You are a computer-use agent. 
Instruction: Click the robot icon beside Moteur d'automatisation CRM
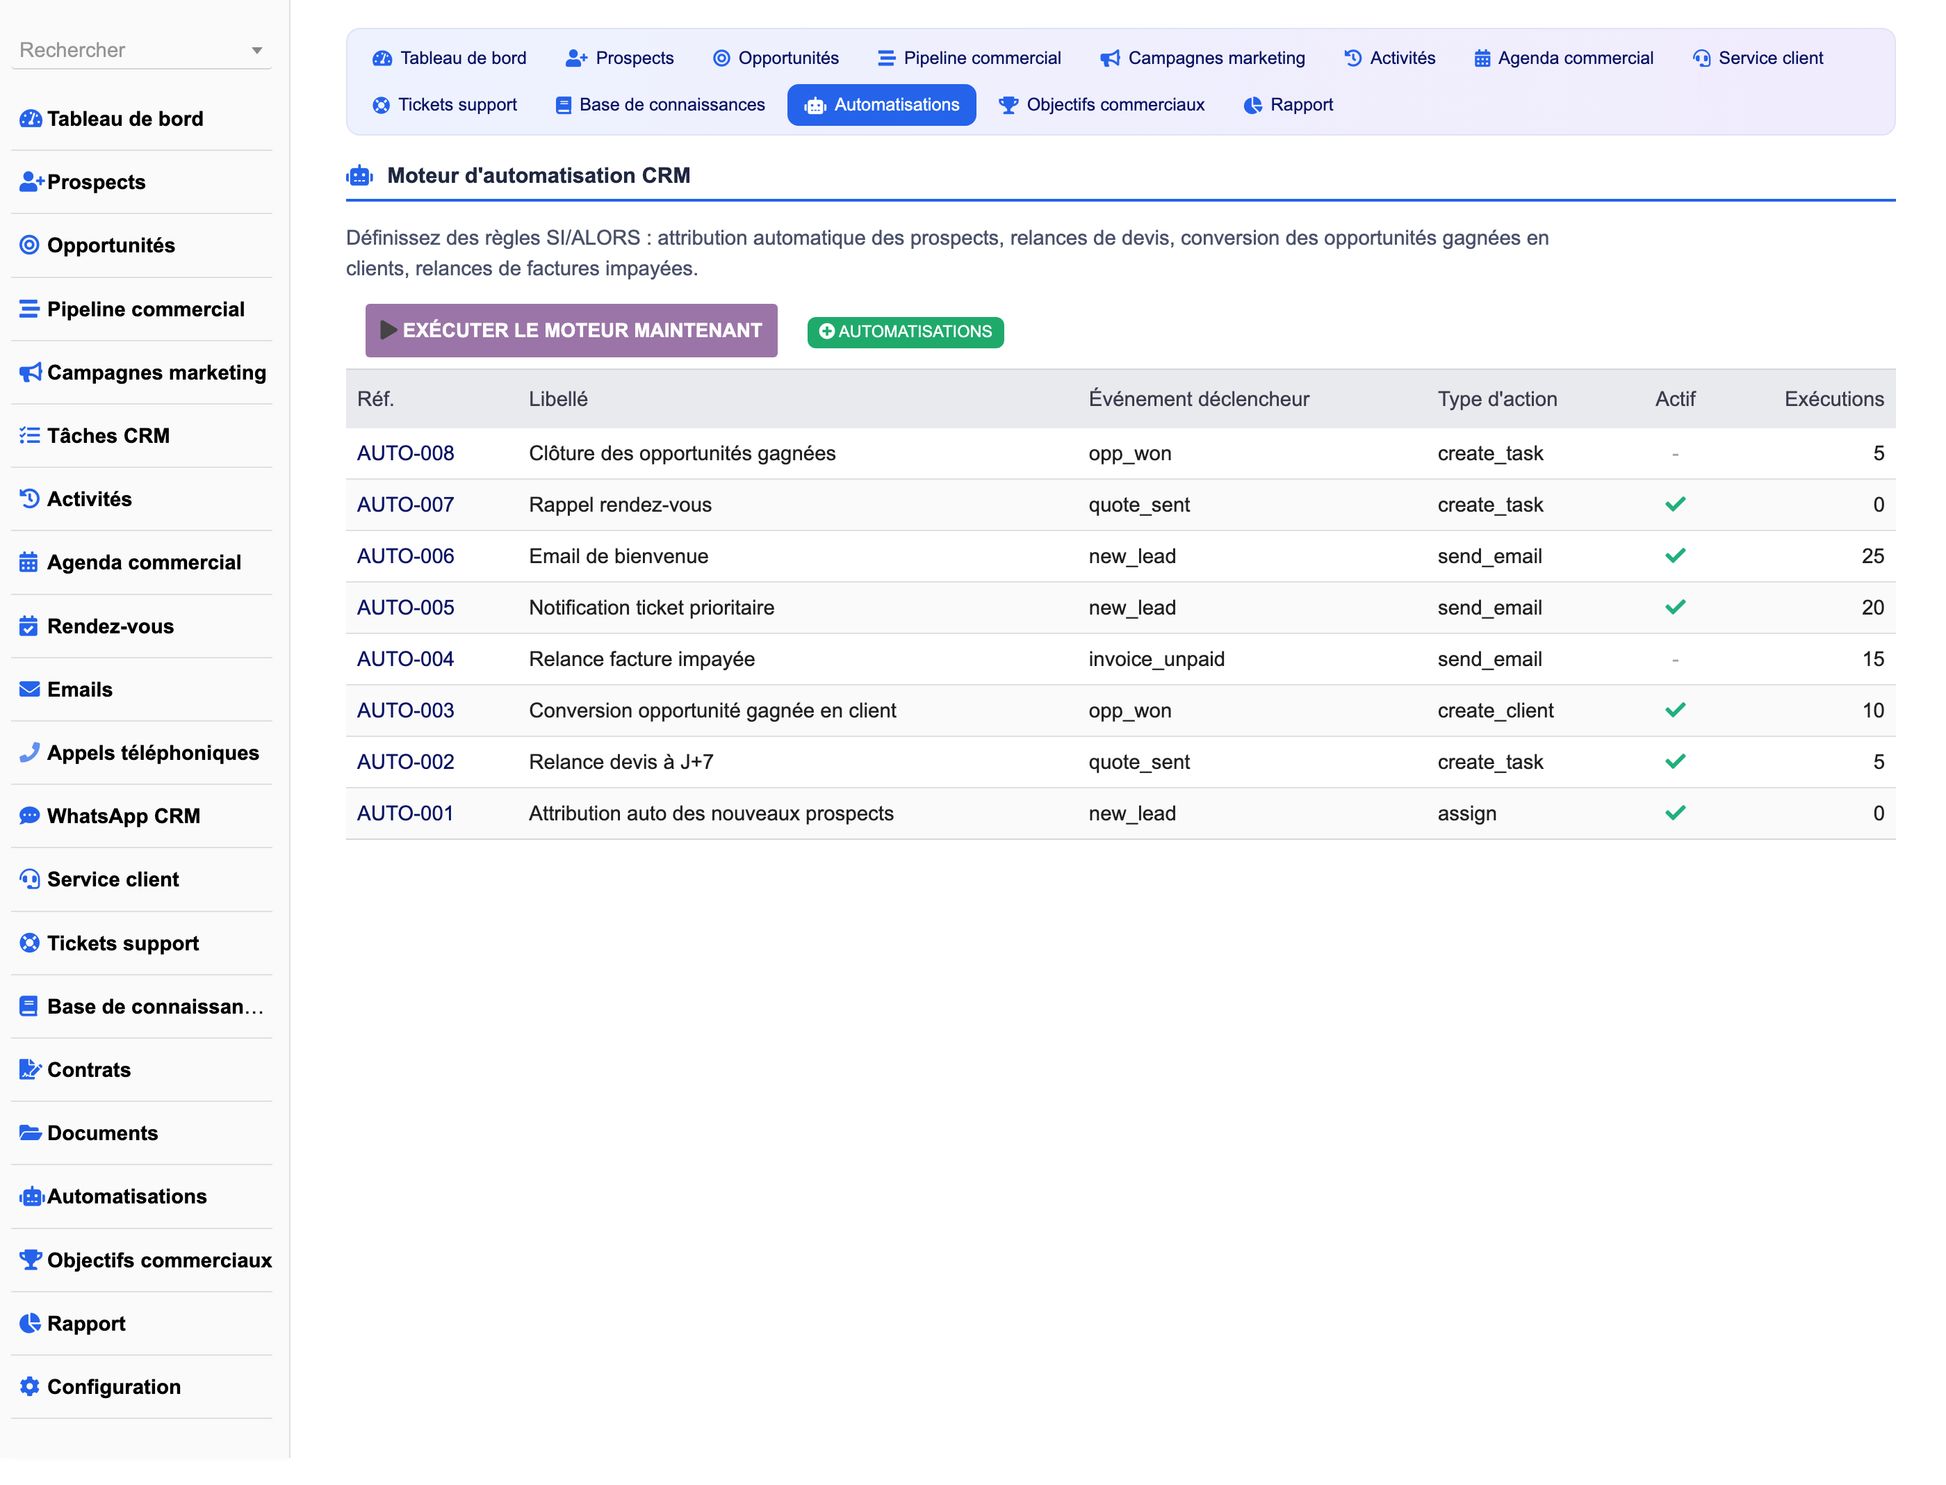point(359,176)
